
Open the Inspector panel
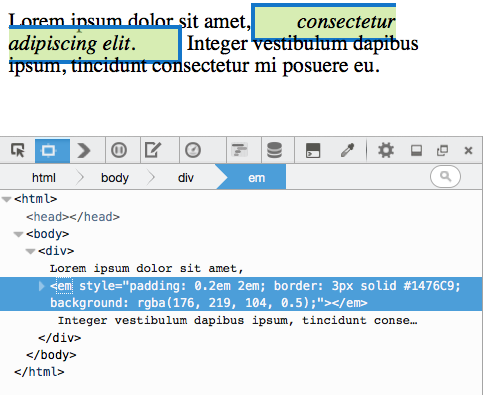(x=52, y=151)
